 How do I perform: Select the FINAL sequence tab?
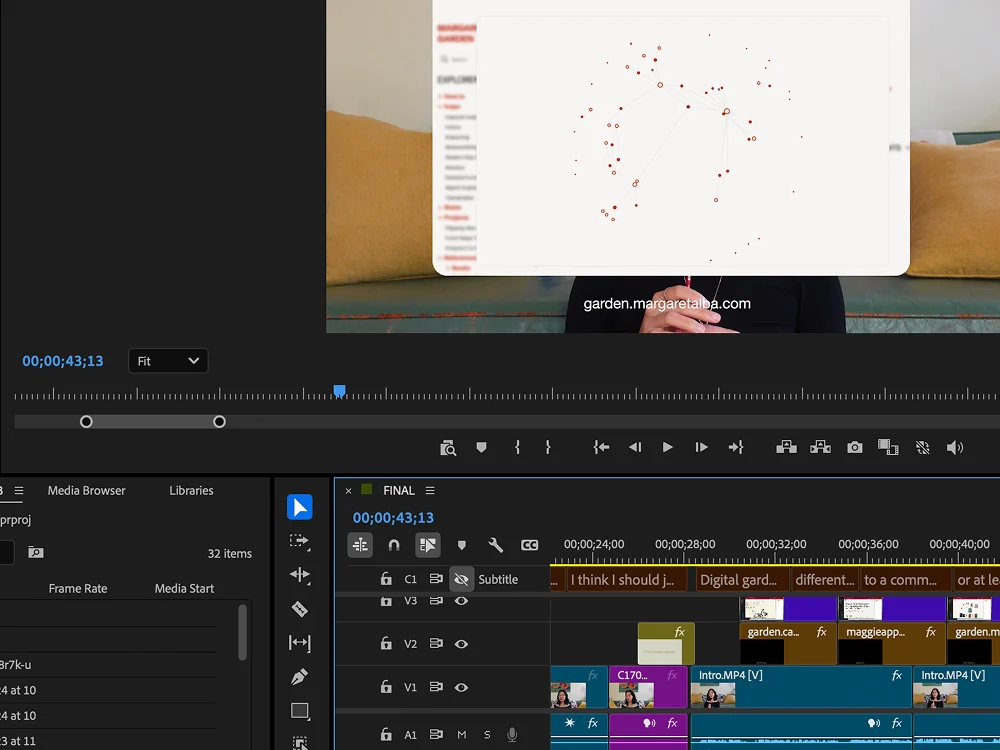(x=399, y=490)
